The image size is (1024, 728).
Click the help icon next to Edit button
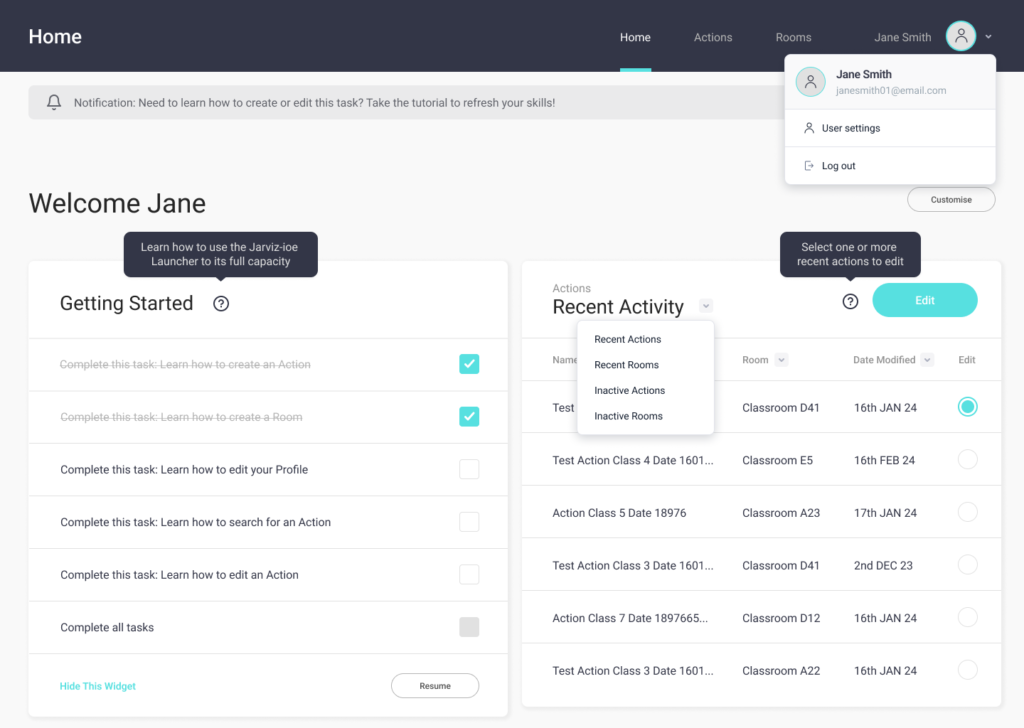tap(850, 301)
